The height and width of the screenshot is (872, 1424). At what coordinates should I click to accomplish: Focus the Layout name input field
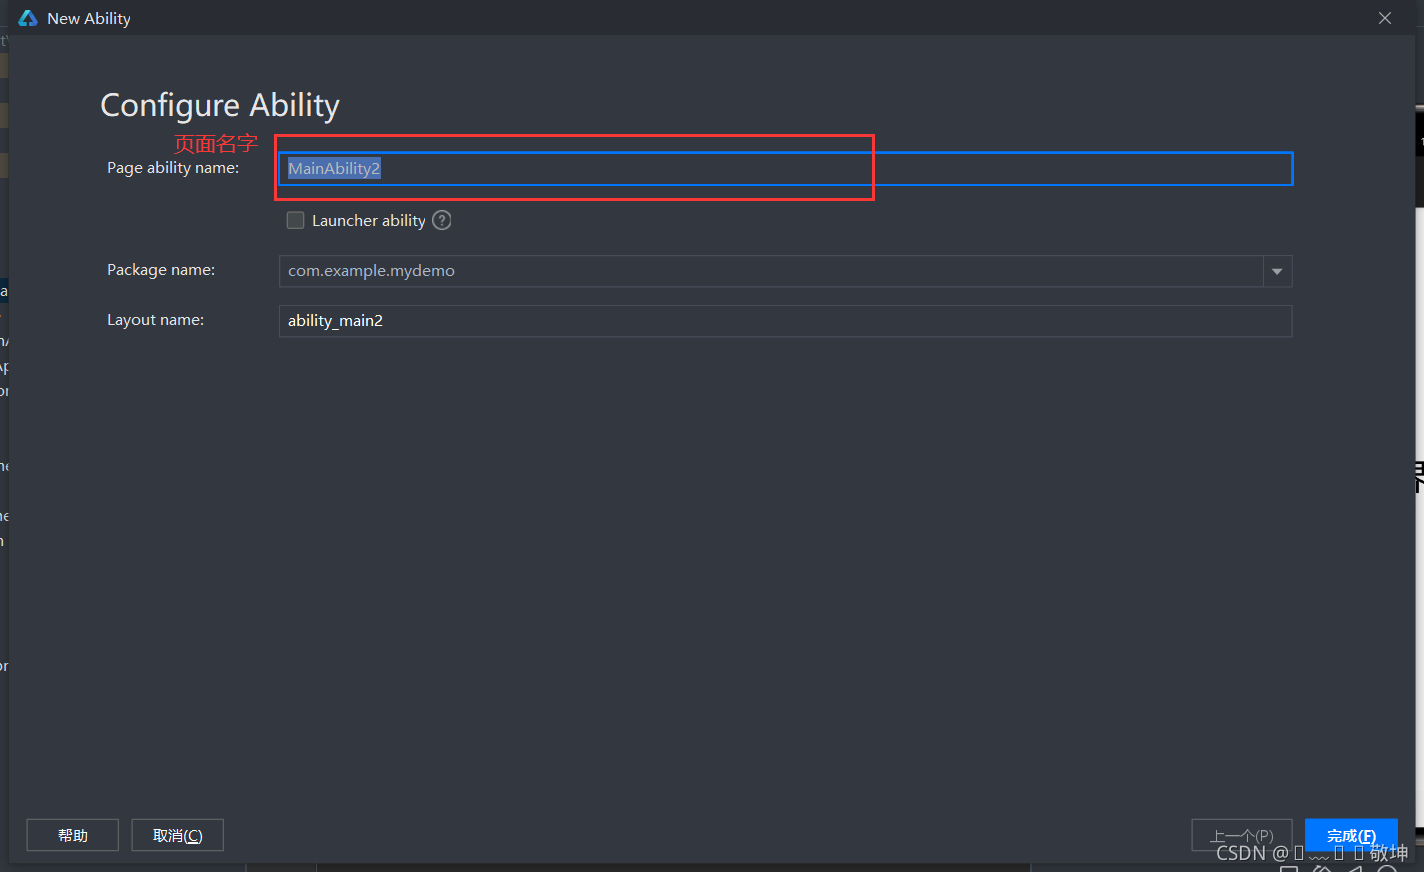tap(785, 321)
